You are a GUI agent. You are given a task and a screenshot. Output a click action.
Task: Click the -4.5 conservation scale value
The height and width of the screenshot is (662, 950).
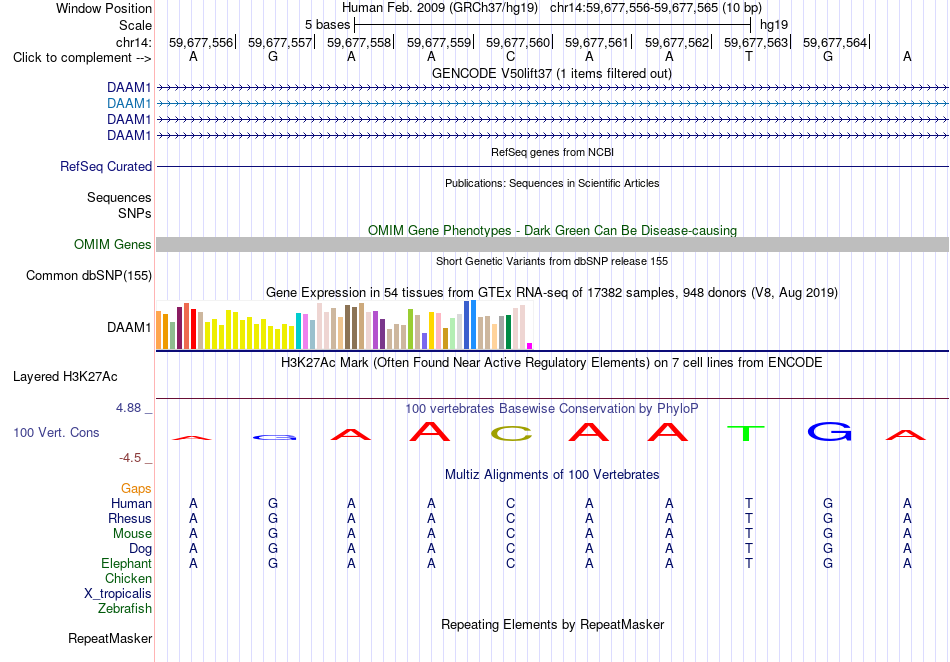(130, 458)
